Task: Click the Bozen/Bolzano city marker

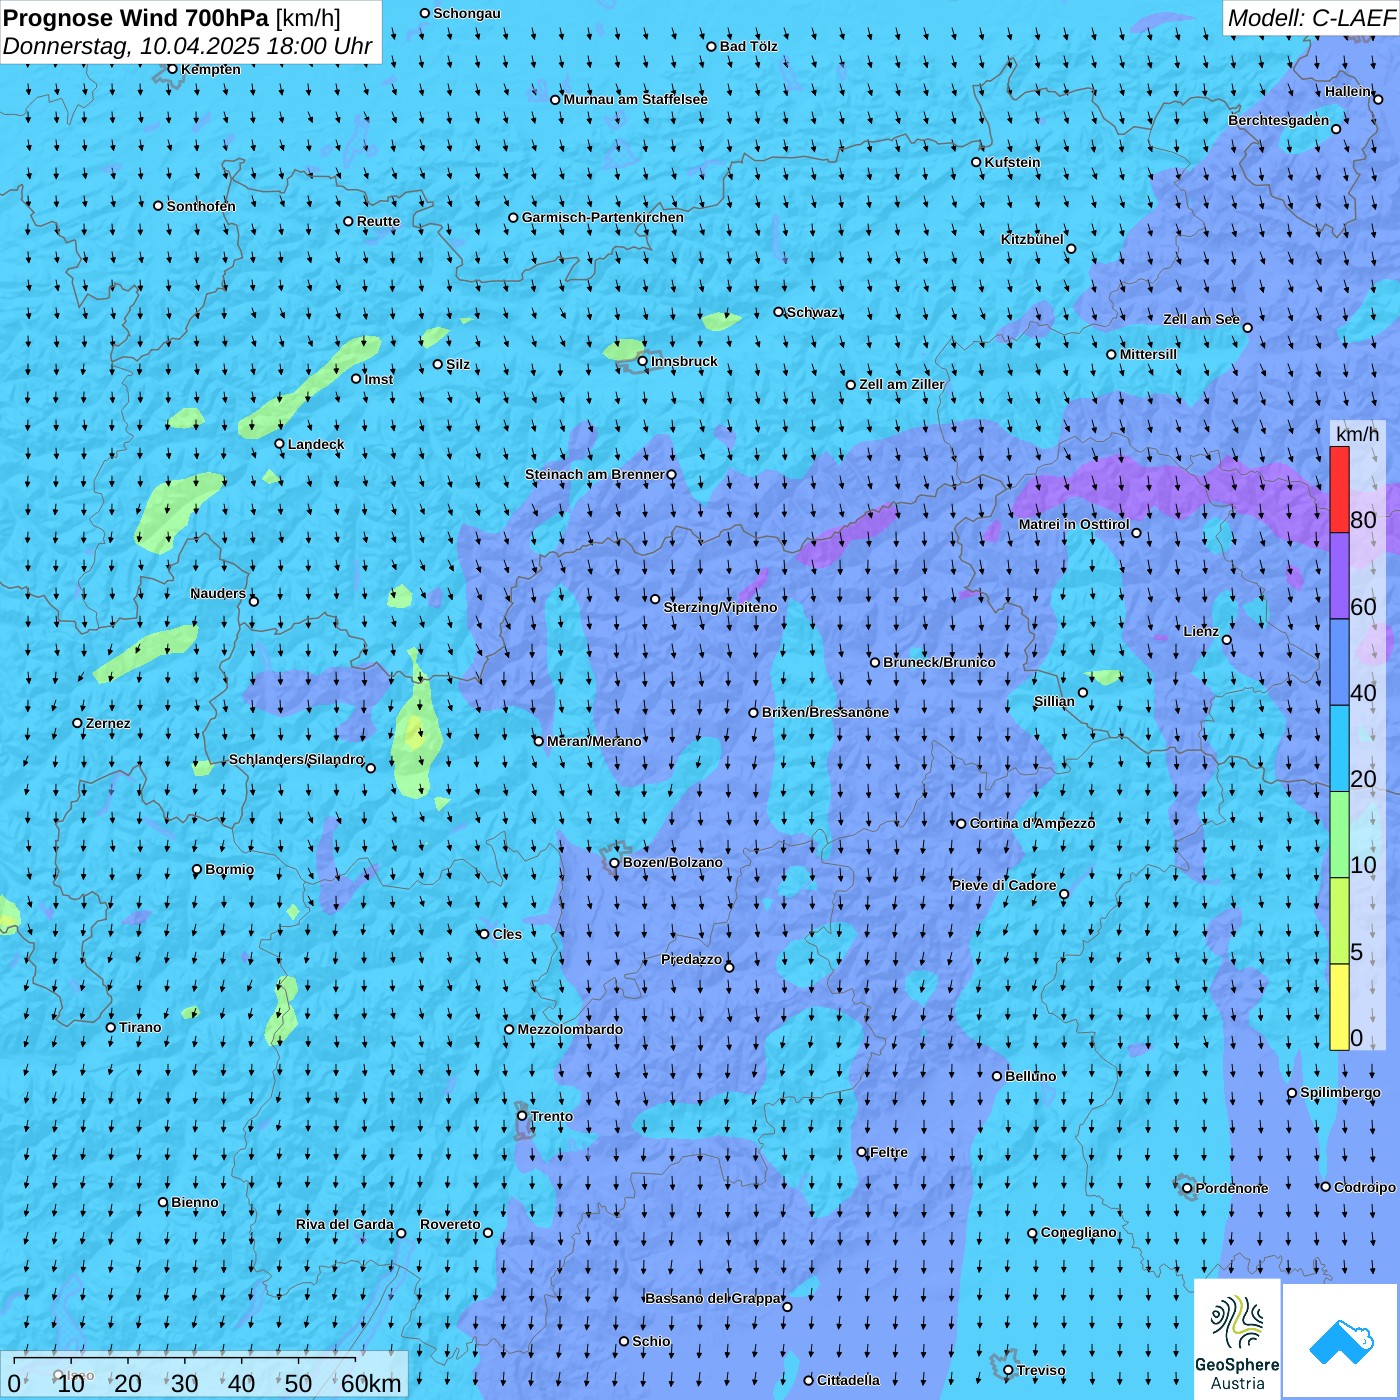Action: [x=615, y=863]
